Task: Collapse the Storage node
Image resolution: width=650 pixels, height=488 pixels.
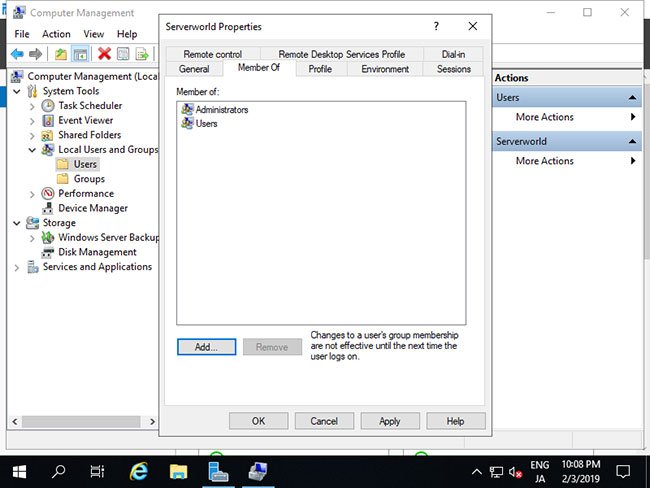Action: coord(17,223)
